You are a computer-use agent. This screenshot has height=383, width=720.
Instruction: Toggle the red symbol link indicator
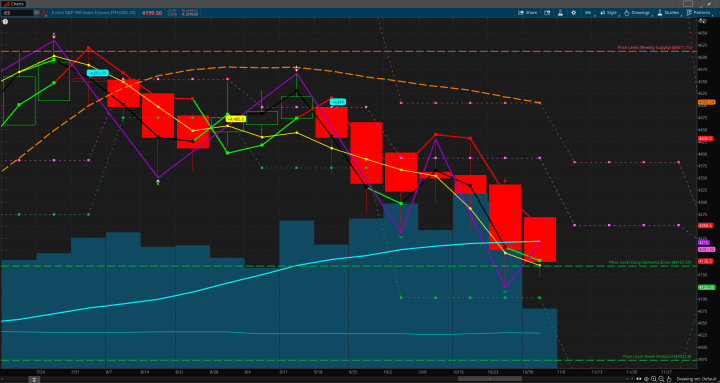44,12
